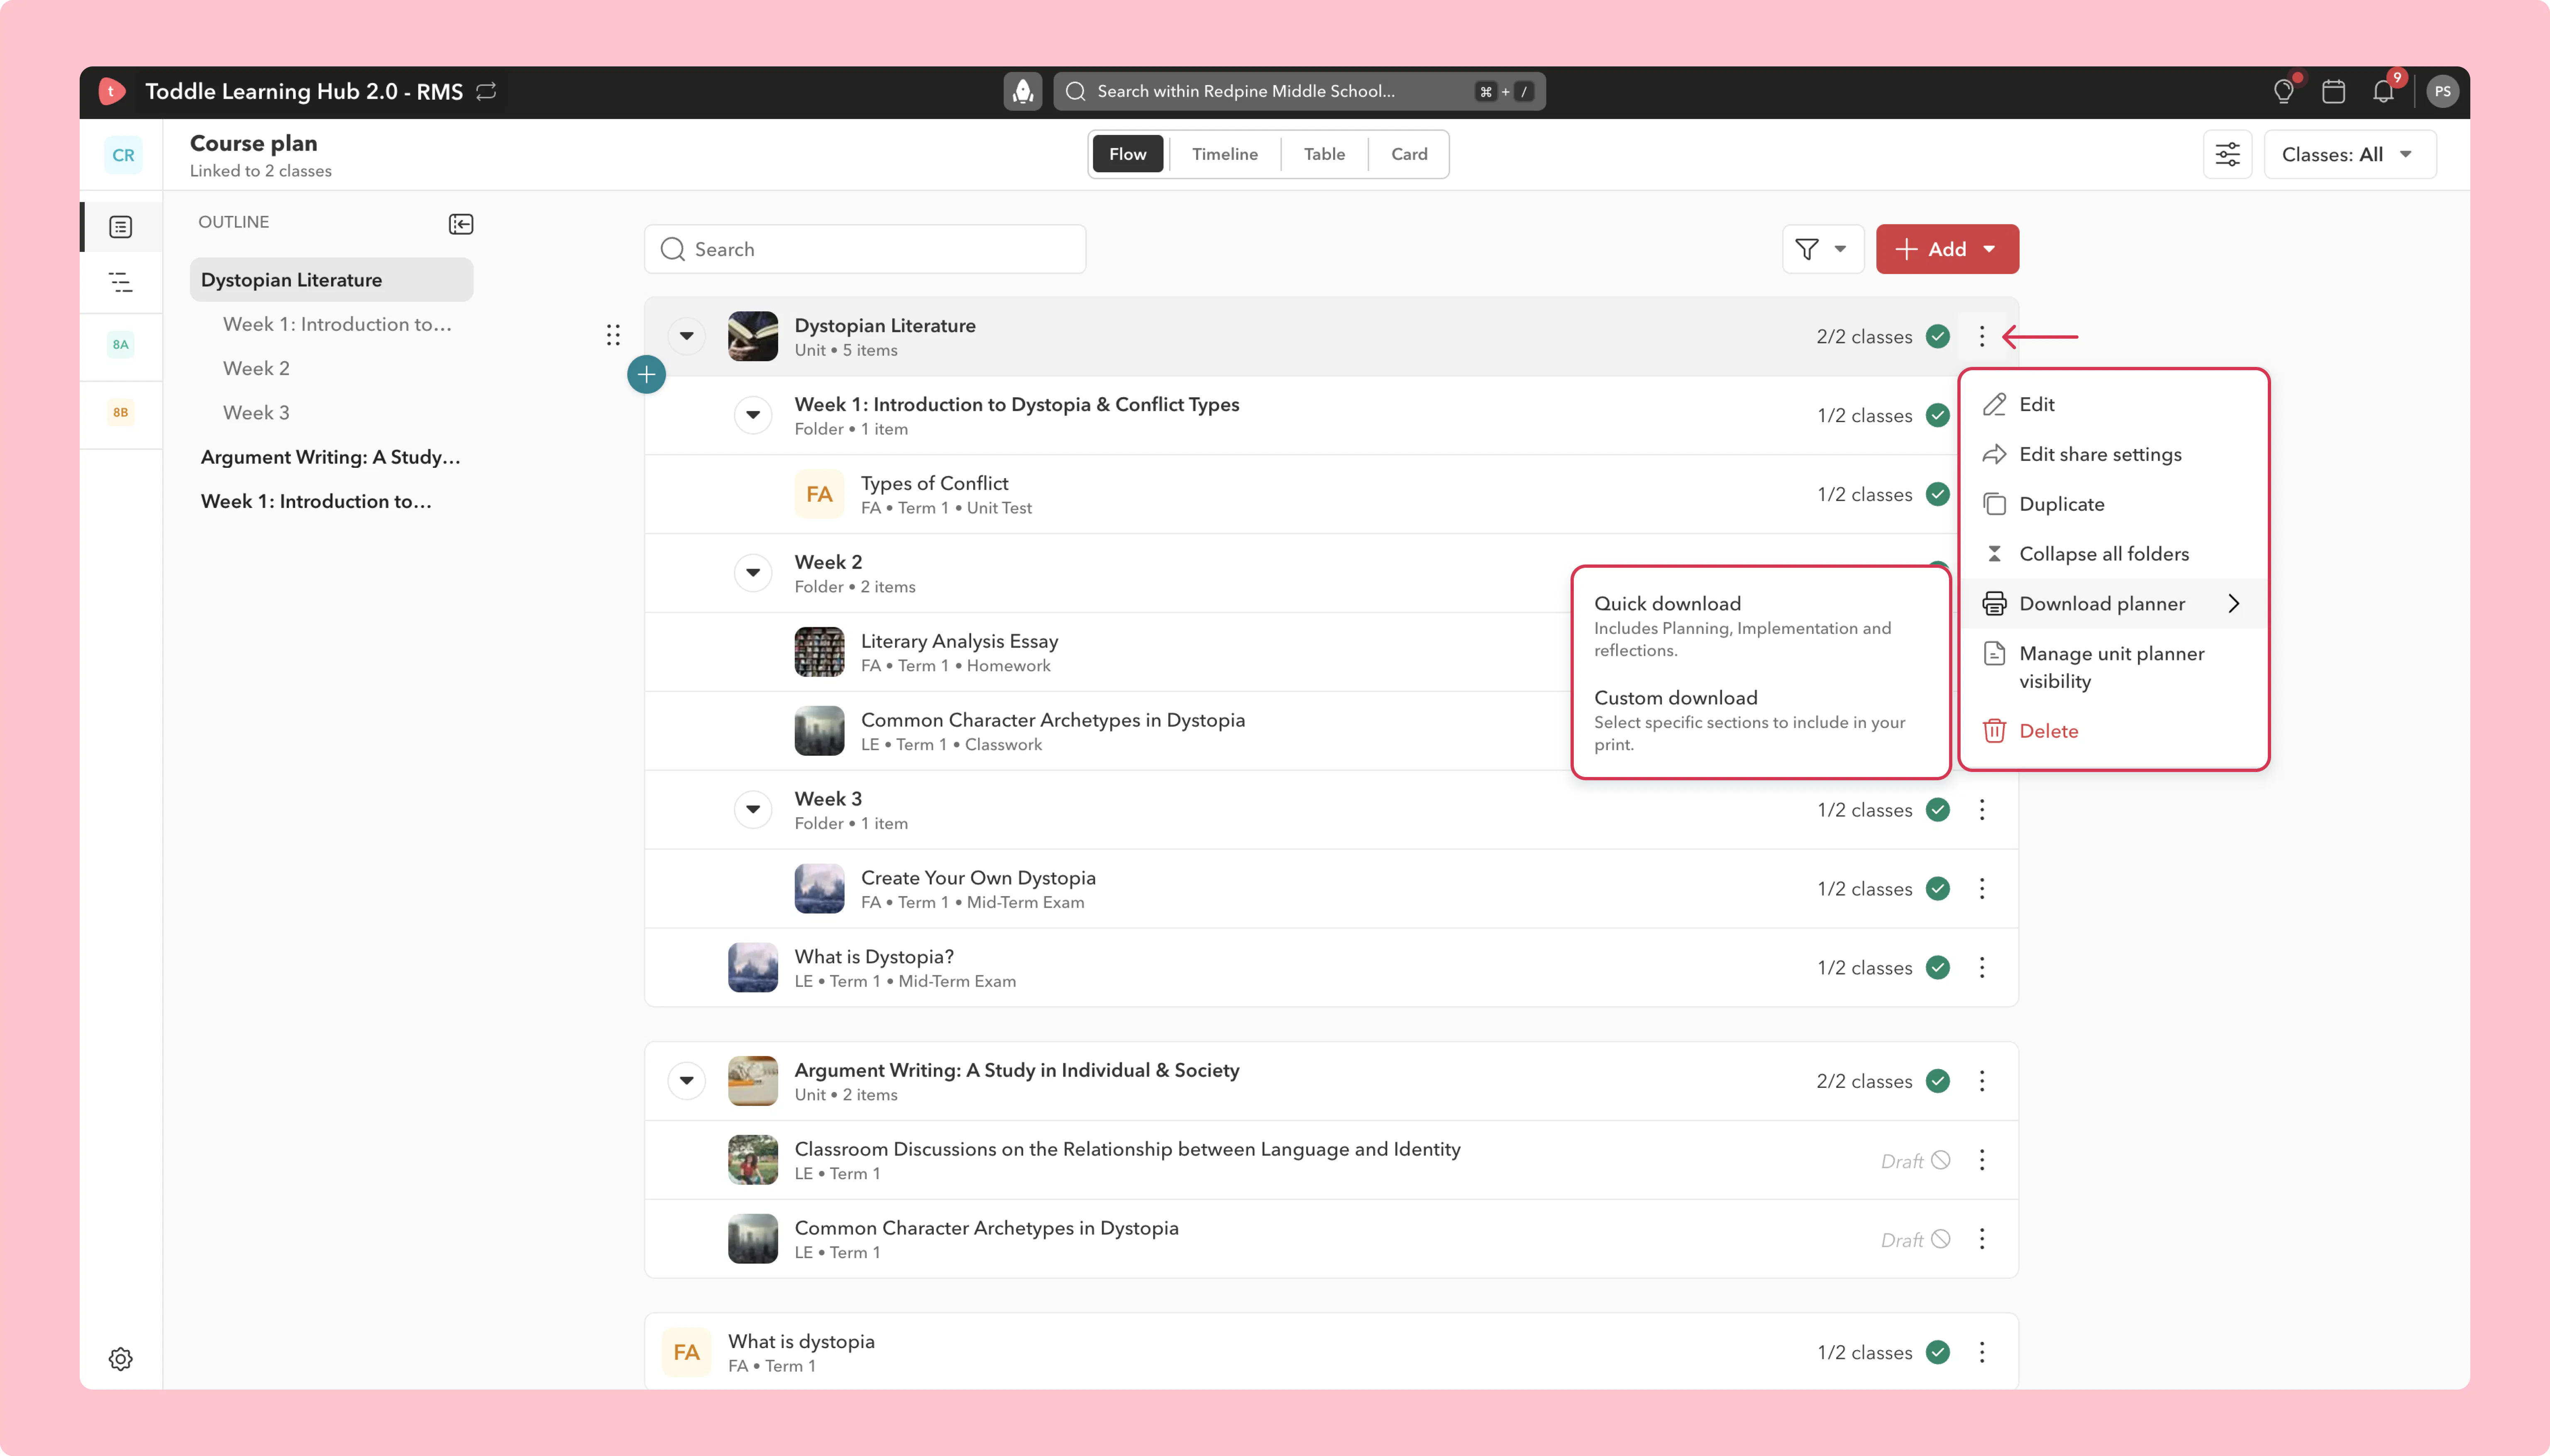Open three-dot menu for Classroom Discussions item
This screenshot has height=1456, width=2550.
(1982, 1160)
